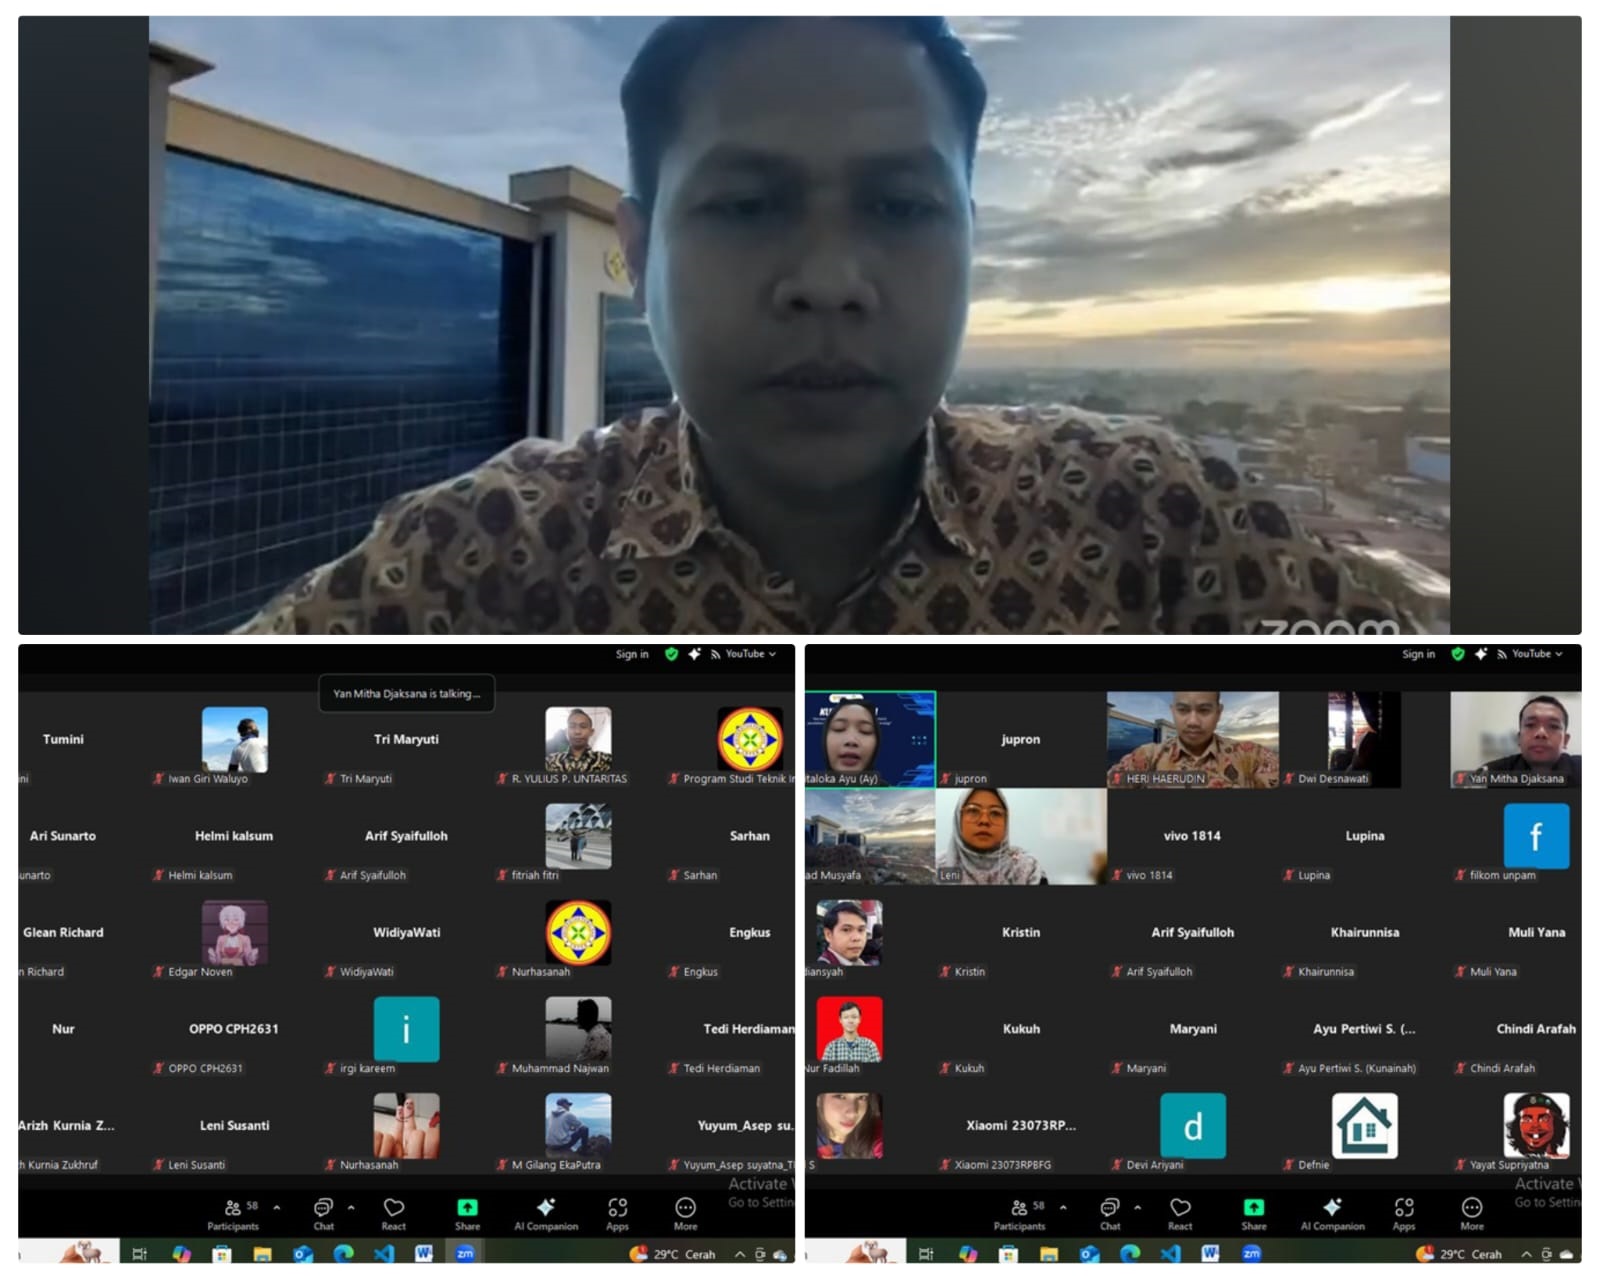Open Chat in left Zoom window
The width and height of the screenshot is (1600, 1279).
tap(323, 1214)
